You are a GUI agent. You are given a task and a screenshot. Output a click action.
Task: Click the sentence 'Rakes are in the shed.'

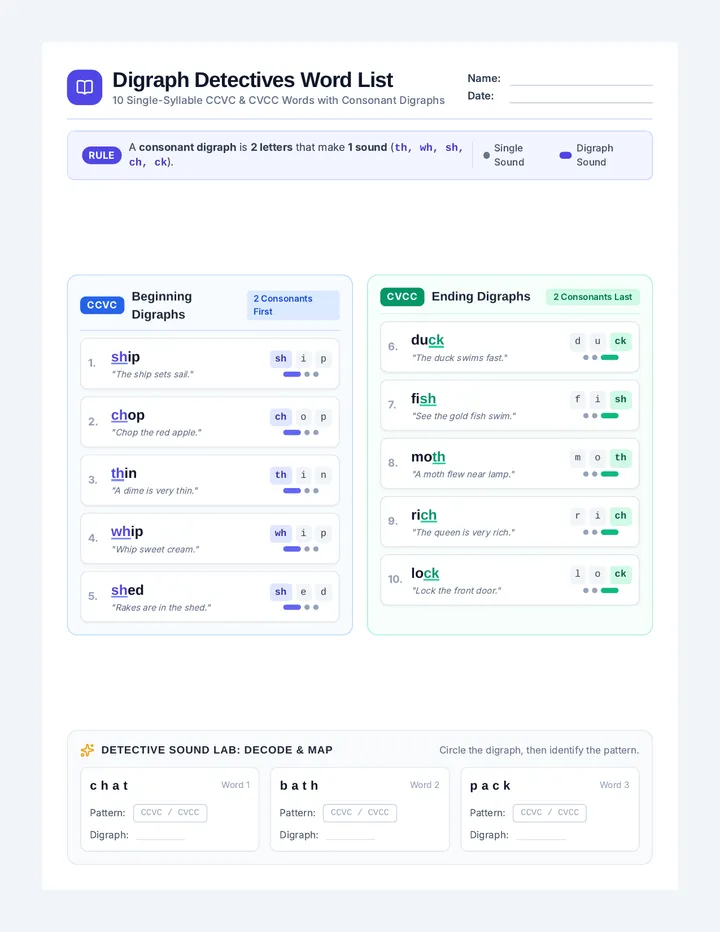pos(161,607)
